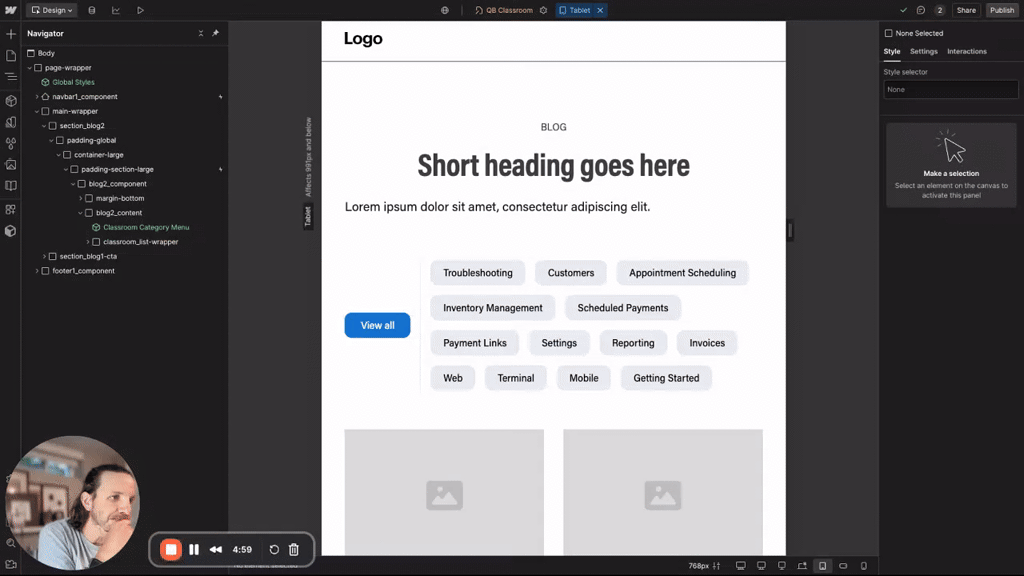This screenshot has height=576, width=1024.
Task: Click the green save status checkmark
Action: [903, 10]
